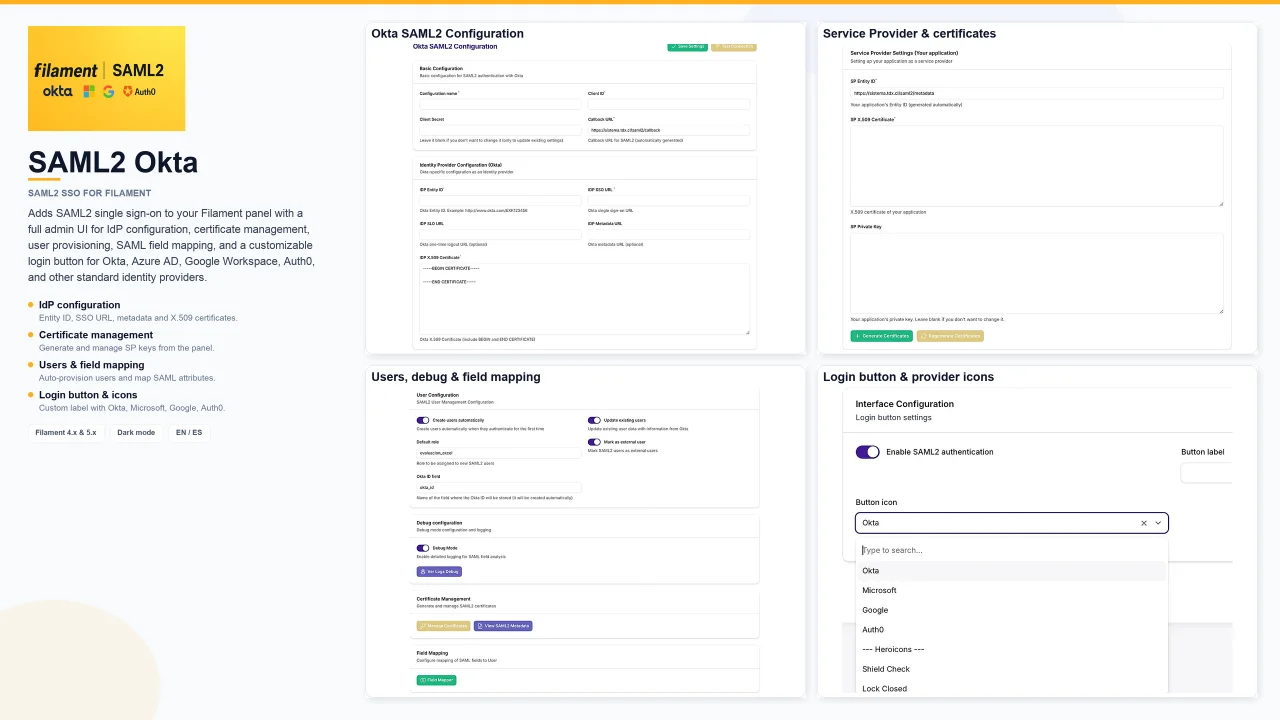The image size is (1280, 720).
Task: Toggle Enable SAML2 authentication switch
Action: [868, 452]
